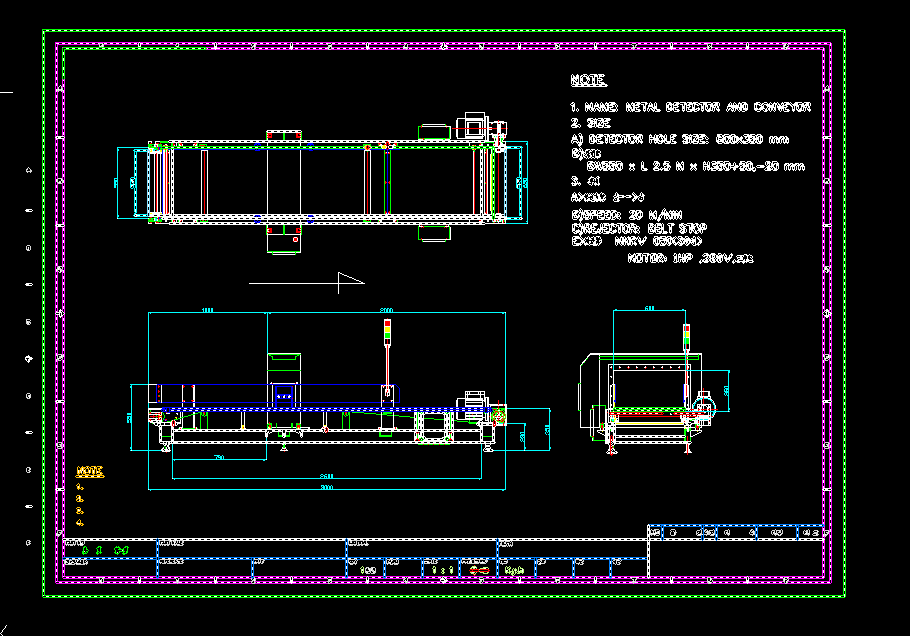Click the 1:1 scale value in the title block

tap(442, 569)
